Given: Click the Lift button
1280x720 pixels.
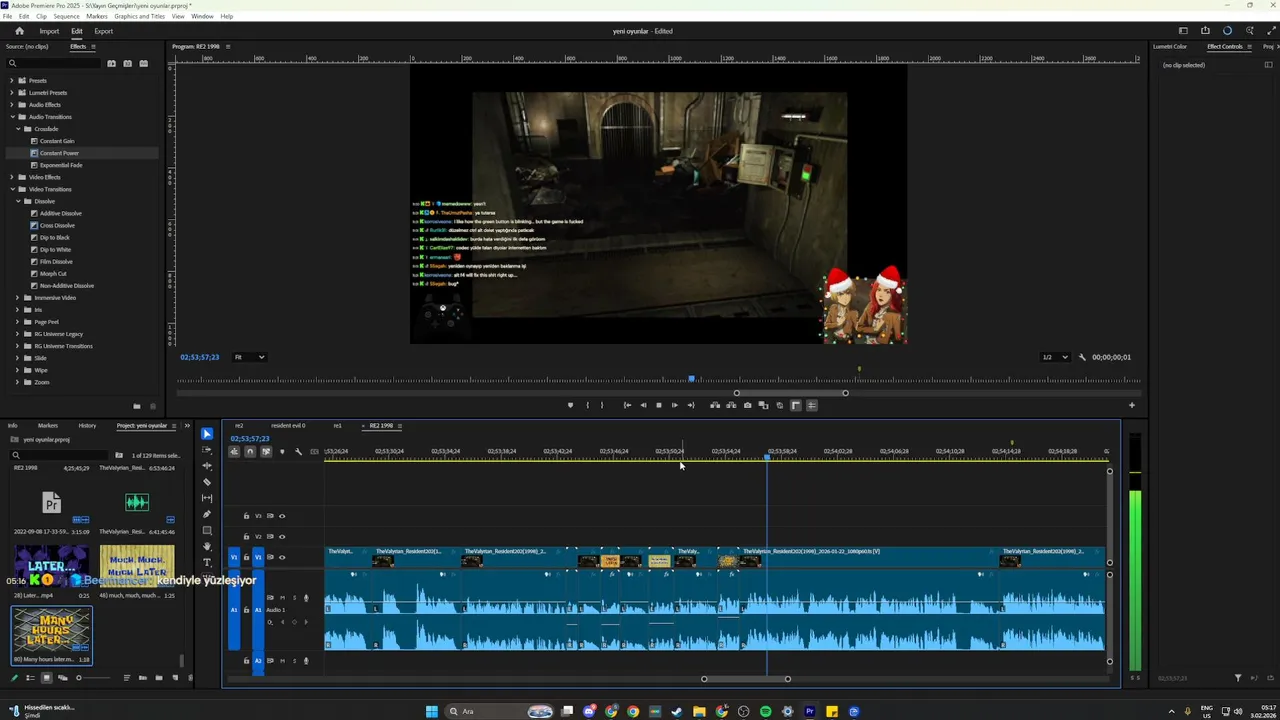Looking at the screenshot, I should tap(715, 405).
